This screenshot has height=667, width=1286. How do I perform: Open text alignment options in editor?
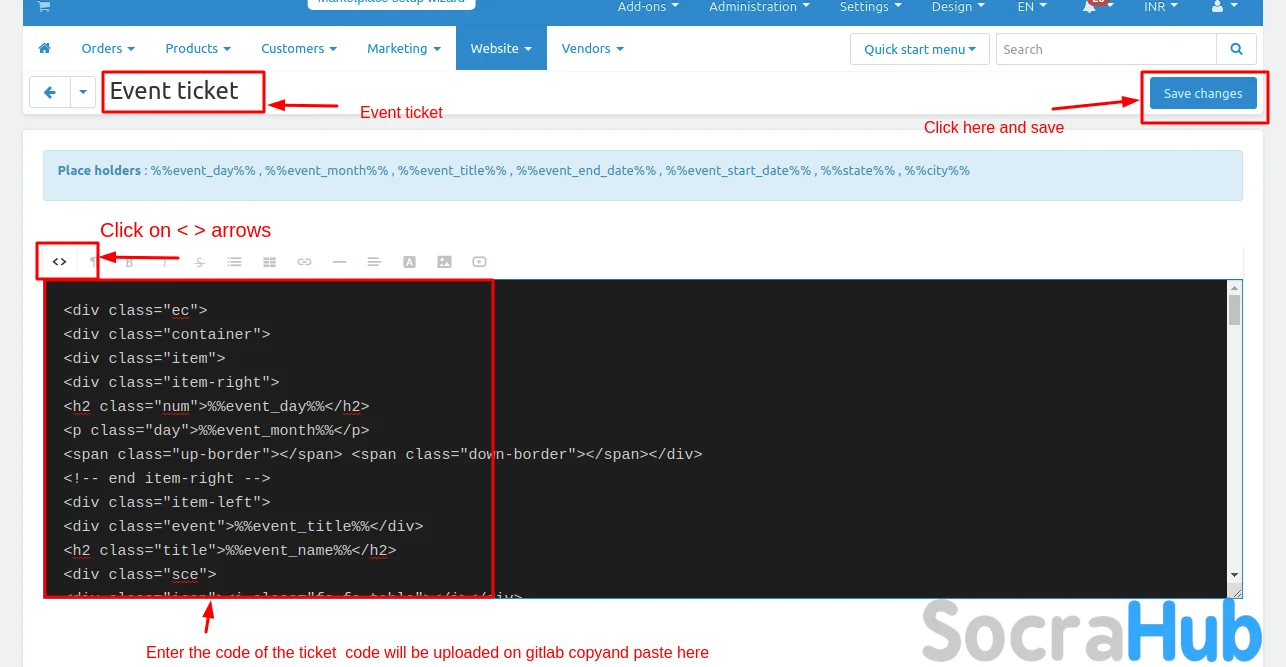coord(374,262)
